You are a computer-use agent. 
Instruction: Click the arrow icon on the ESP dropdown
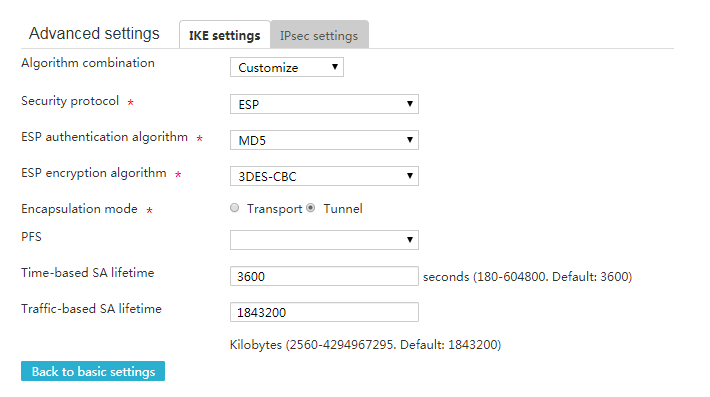pos(410,104)
